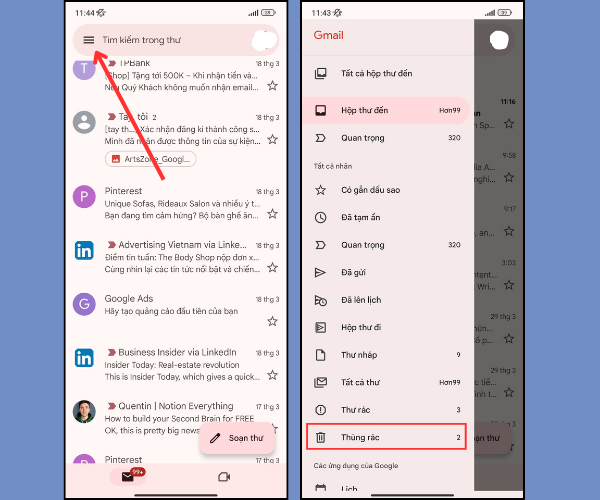The height and width of the screenshot is (500, 600).
Task: Open 'Hộp thư đi' outbox label
Action: point(387,328)
